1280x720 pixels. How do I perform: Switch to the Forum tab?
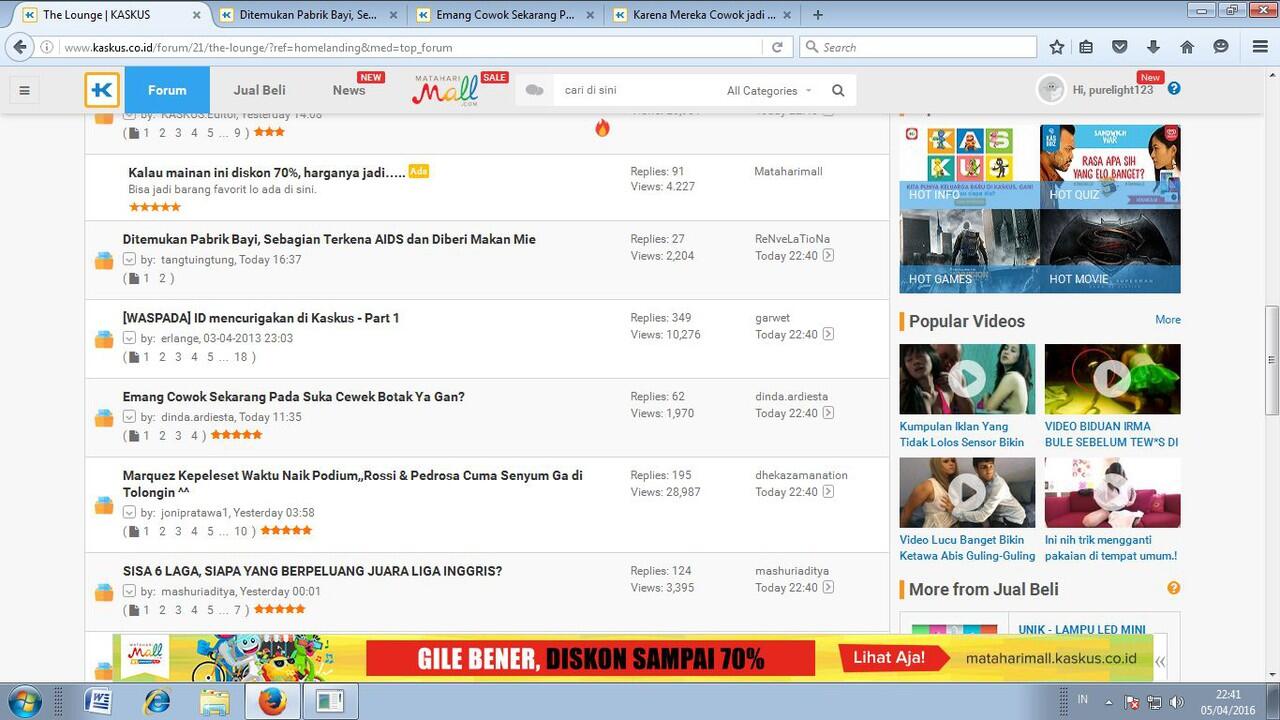point(167,90)
